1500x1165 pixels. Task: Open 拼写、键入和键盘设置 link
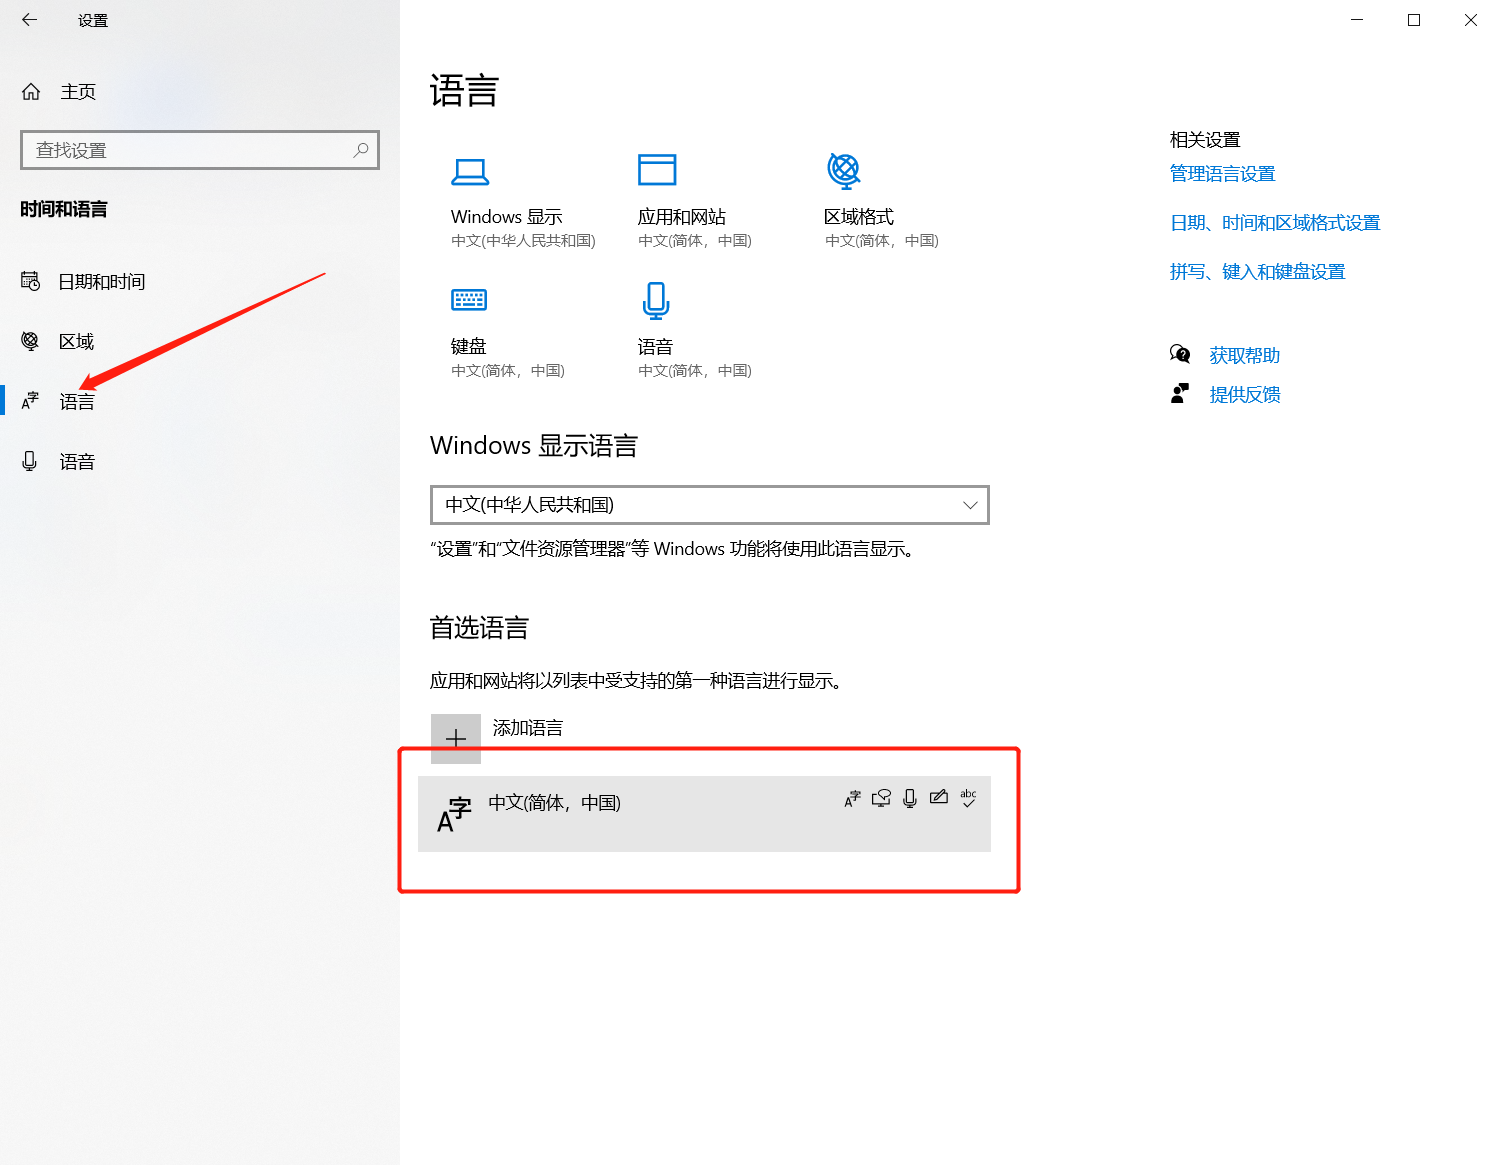coord(1257,271)
